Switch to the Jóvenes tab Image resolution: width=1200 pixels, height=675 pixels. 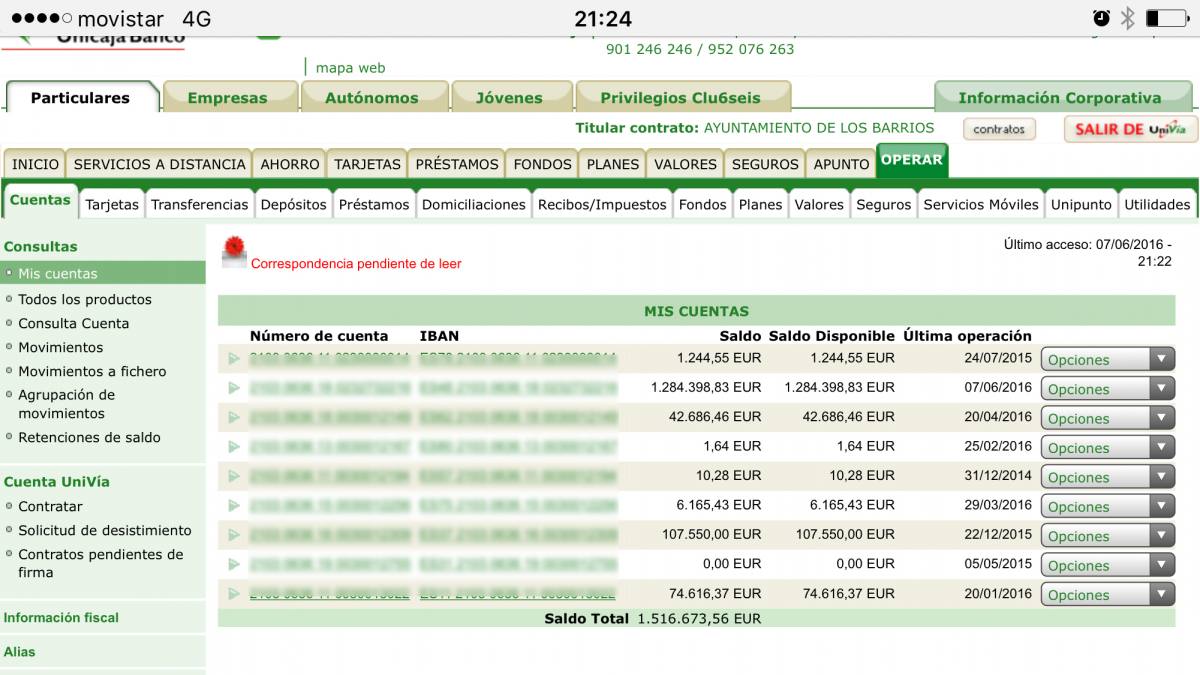(x=510, y=97)
